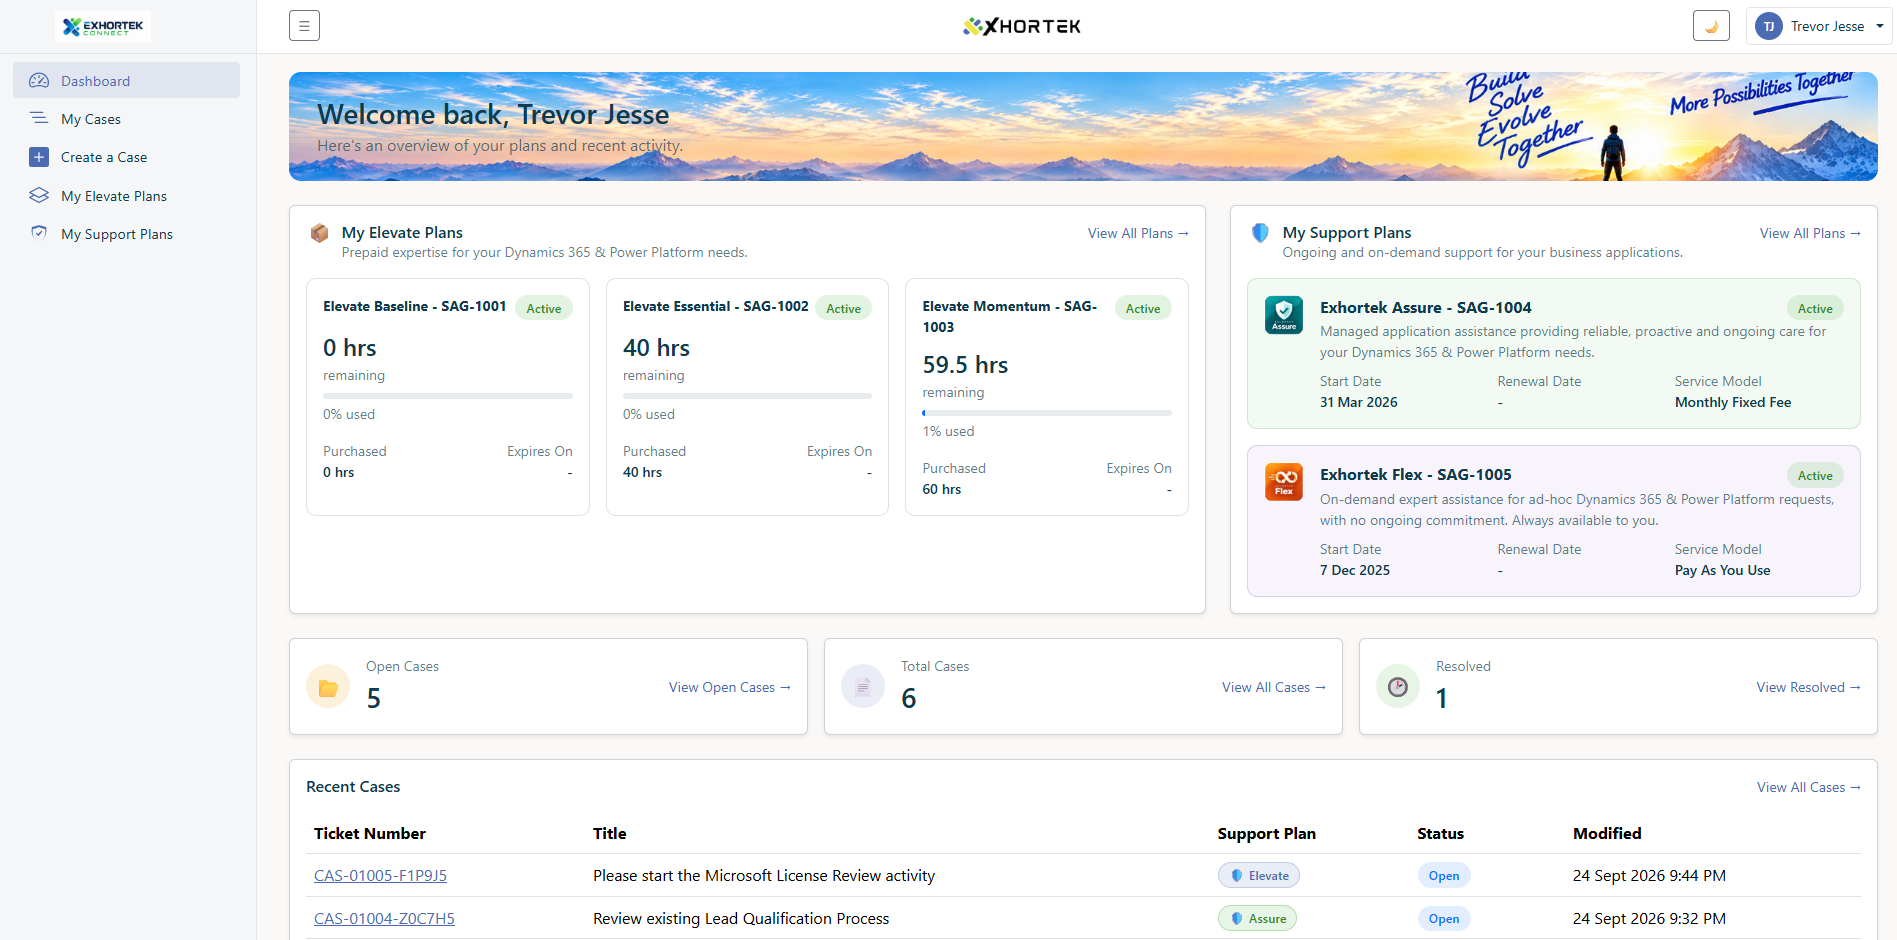Open Exhortek Flex - SAG-1005 plan title
1897x940 pixels.
[1416, 475]
